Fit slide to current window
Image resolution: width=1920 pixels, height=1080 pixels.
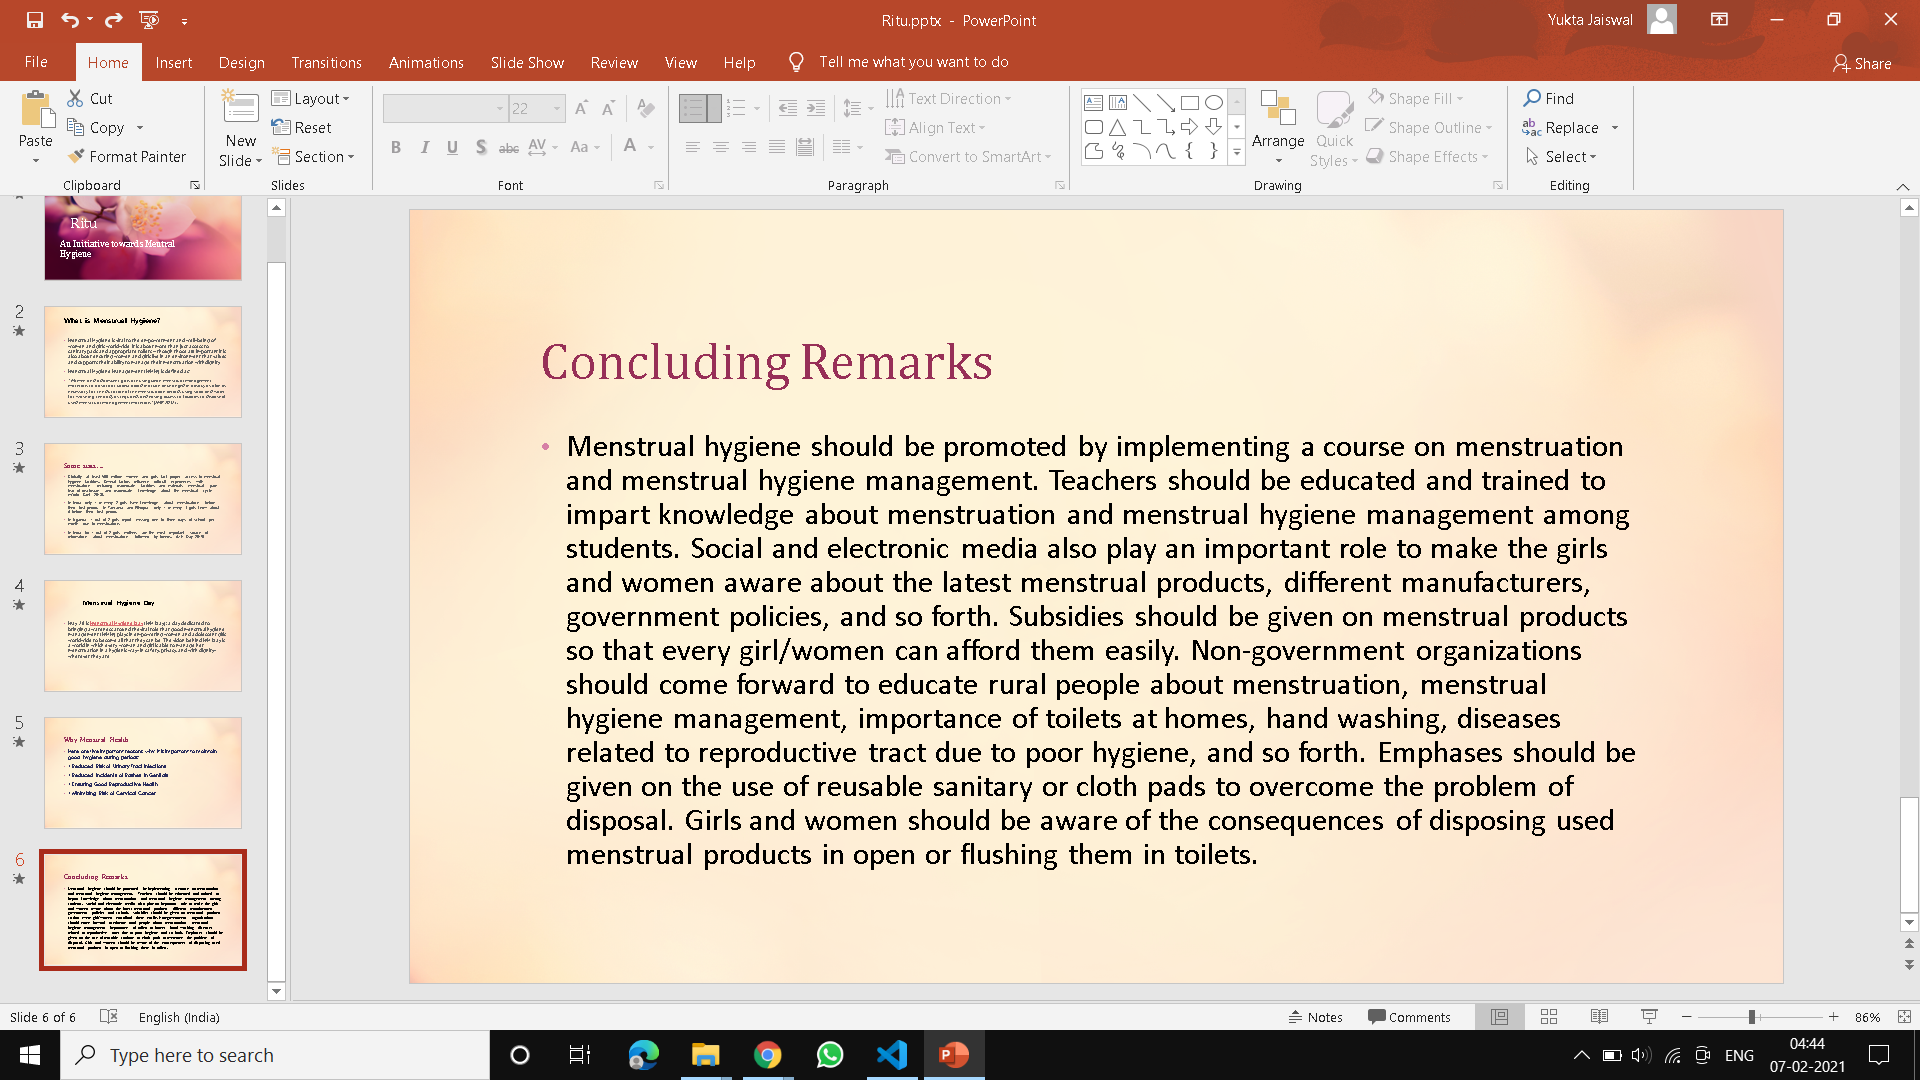pyautogui.click(x=1904, y=1017)
